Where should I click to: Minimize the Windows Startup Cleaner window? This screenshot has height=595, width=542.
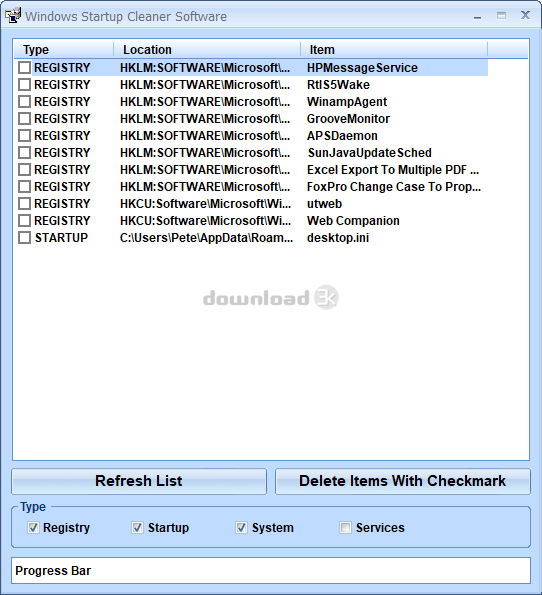477,16
